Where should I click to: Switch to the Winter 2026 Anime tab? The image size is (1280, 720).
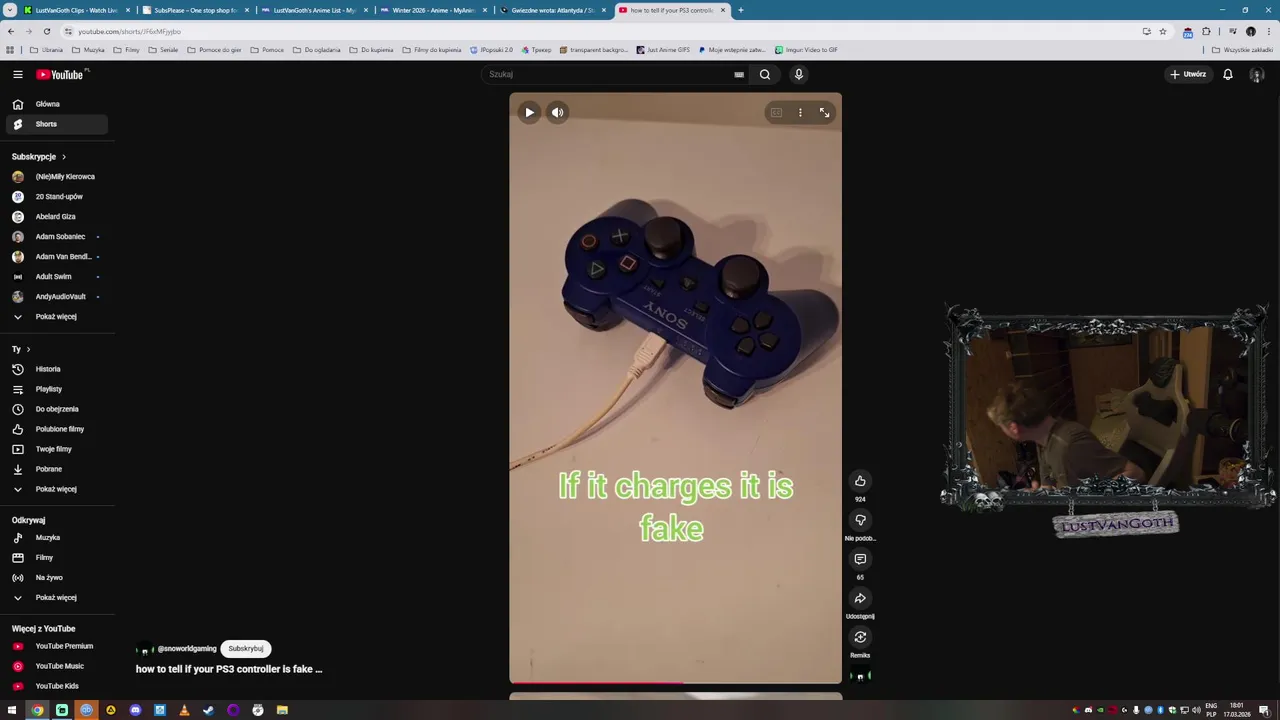coord(433,10)
